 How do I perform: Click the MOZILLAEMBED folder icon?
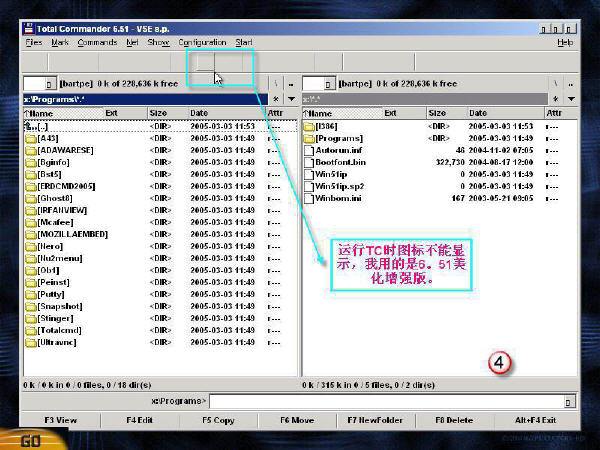click(30, 234)
